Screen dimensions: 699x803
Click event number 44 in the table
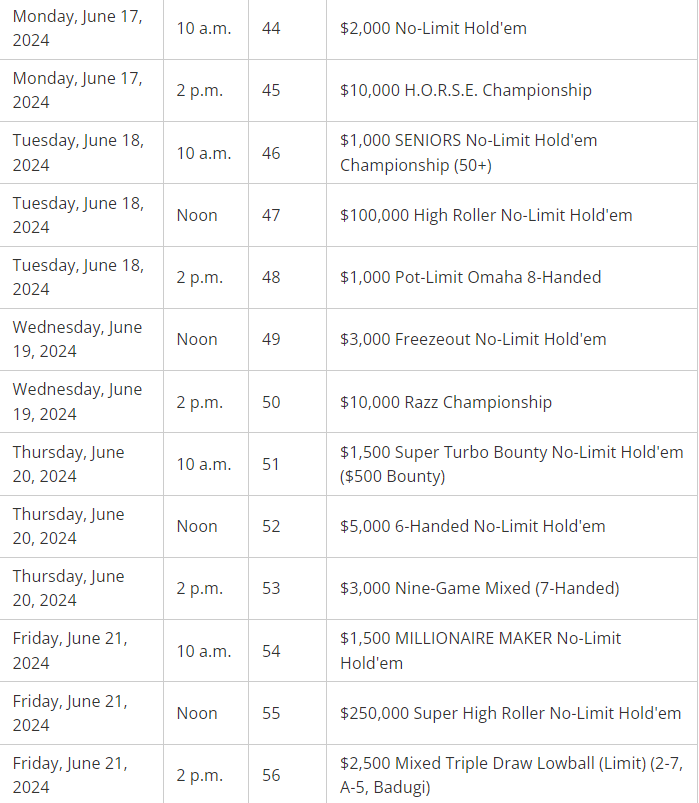(x=271, y=28)
